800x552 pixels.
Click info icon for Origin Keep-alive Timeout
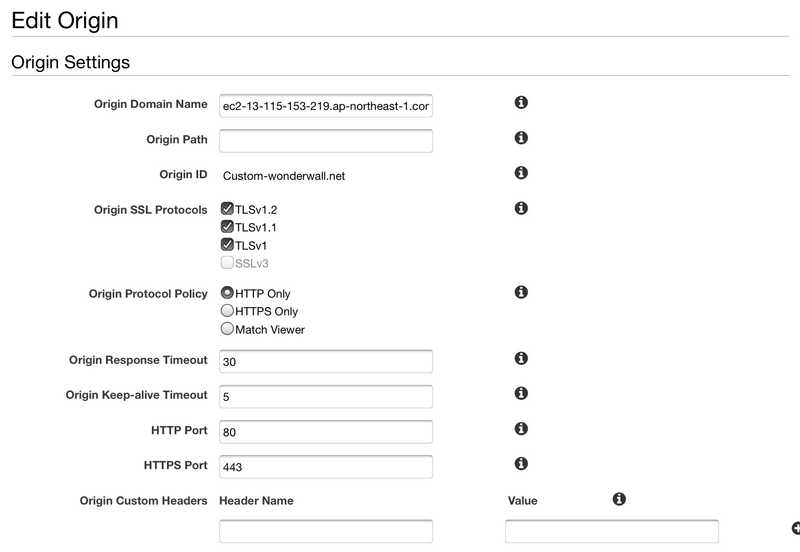[521, 393]
